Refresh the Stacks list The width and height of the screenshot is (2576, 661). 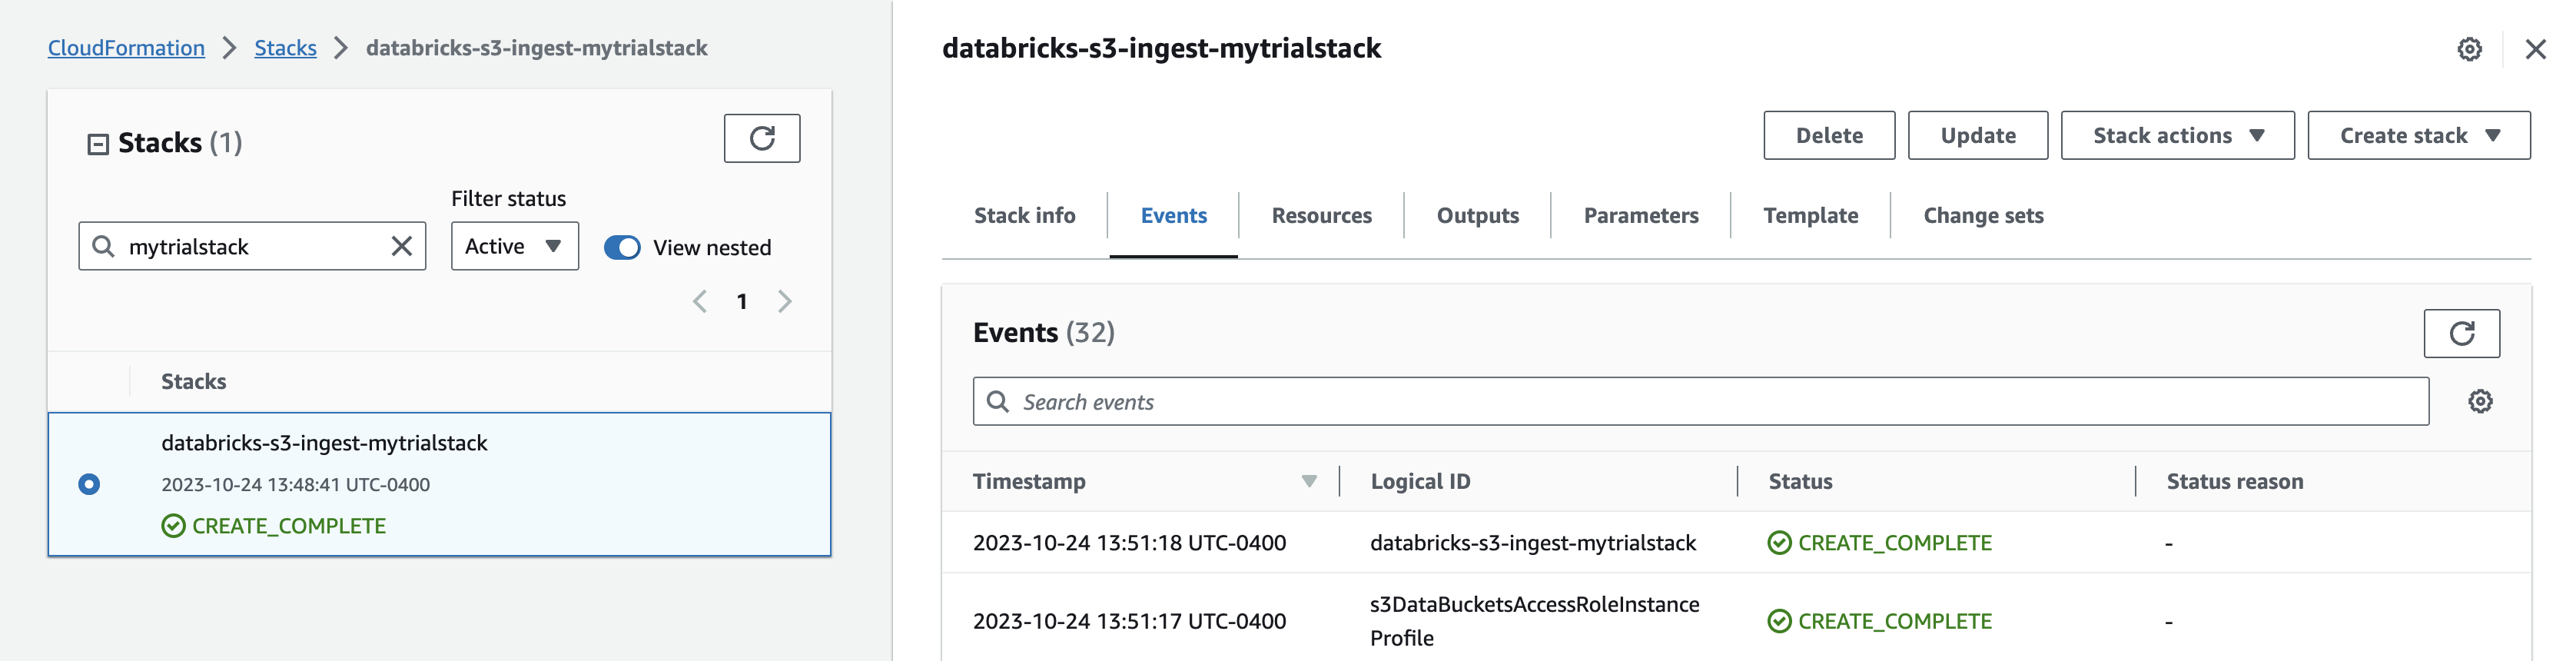point(762,138)
